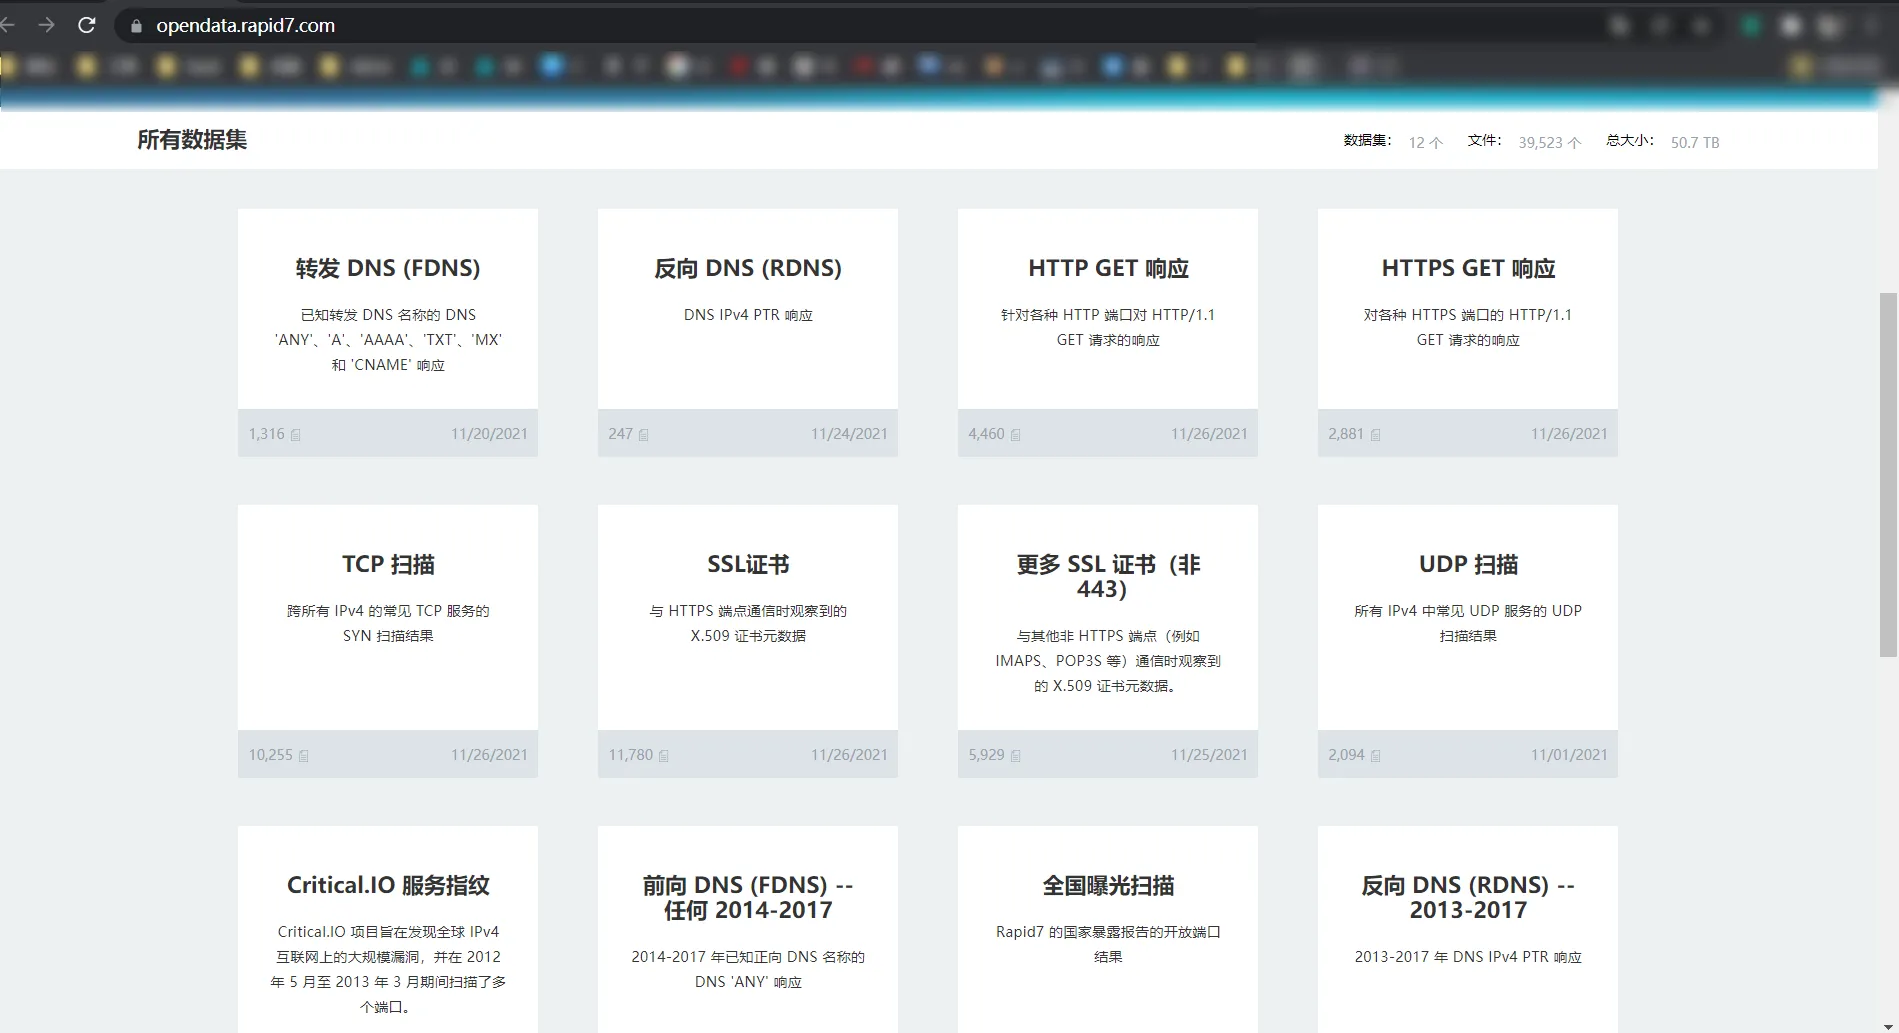Click the 数据集: label in header
The image size is (1899, 1033).
[x=1367, y=140]
